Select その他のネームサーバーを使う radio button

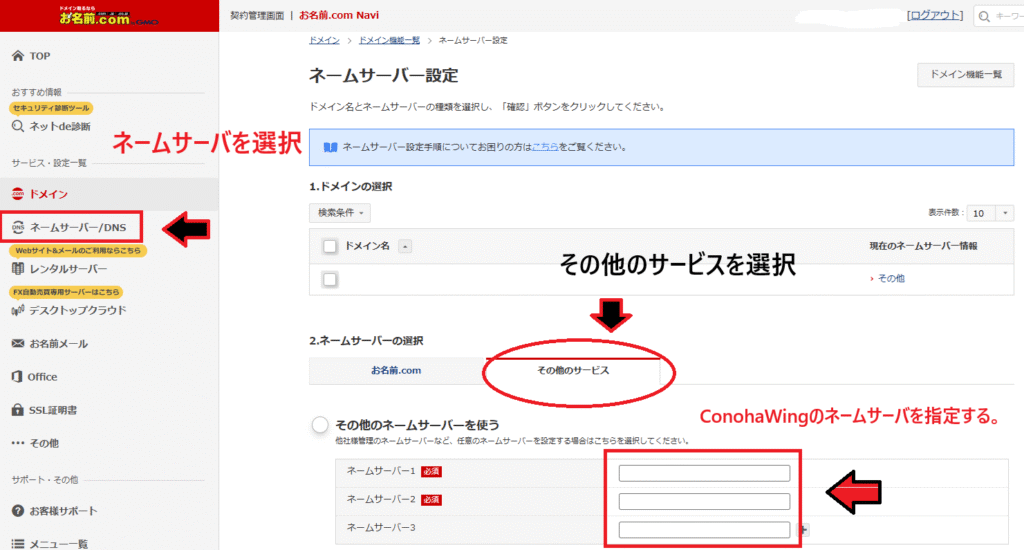coord(320,425)
